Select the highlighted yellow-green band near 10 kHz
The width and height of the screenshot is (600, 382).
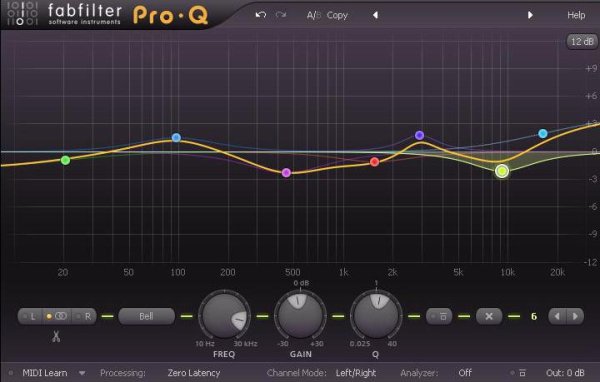click(x=502, y=171)
